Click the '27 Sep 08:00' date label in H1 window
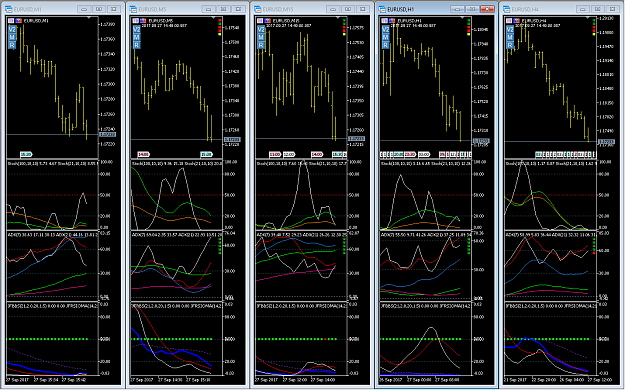 click(446, 380)
